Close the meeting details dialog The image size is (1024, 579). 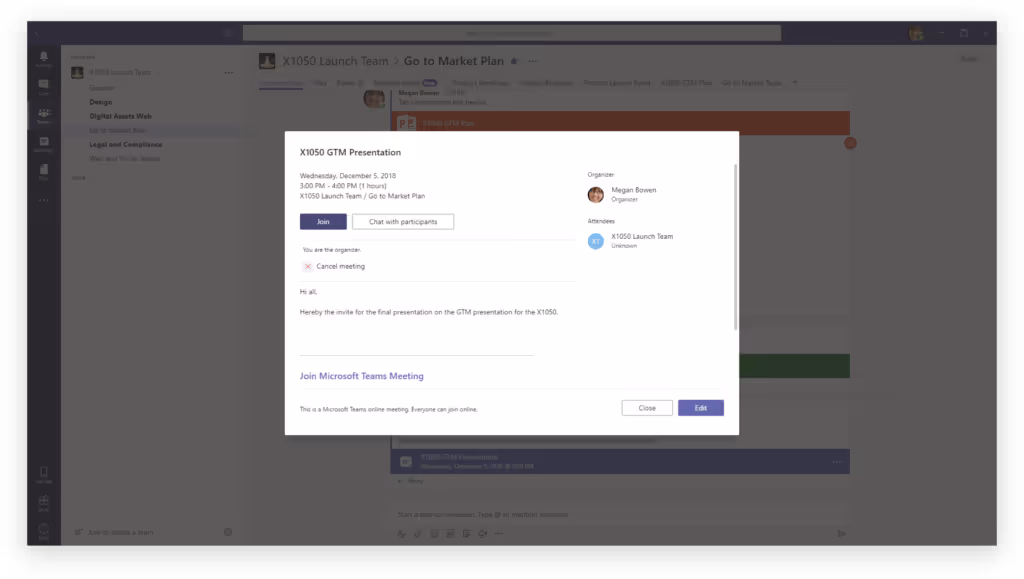(647, 408)
